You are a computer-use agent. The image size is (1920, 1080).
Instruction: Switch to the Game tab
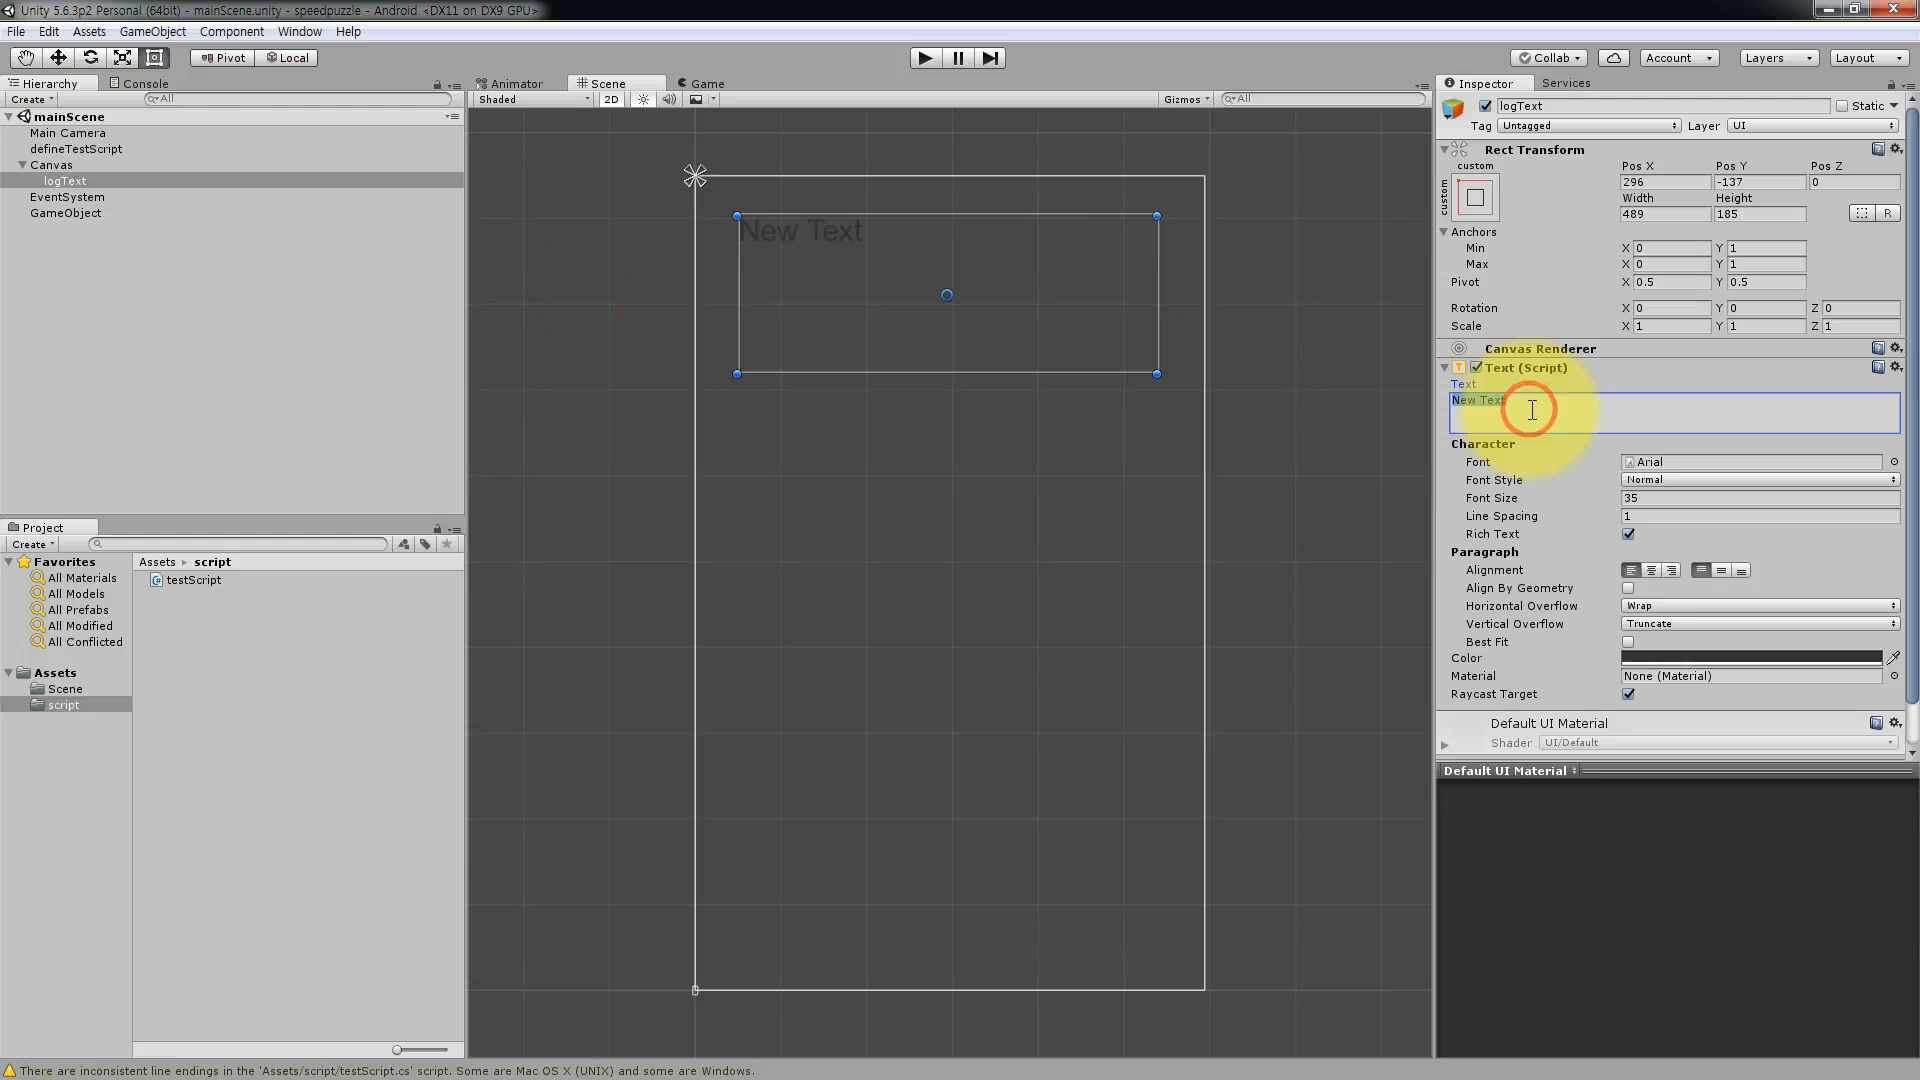coord(701,83)
